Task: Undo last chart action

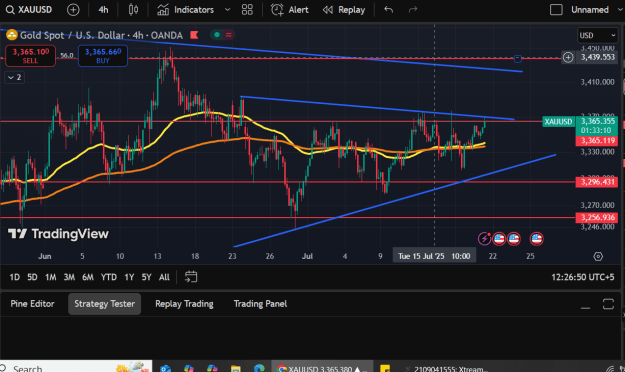Action: click(x=388, y=10)
